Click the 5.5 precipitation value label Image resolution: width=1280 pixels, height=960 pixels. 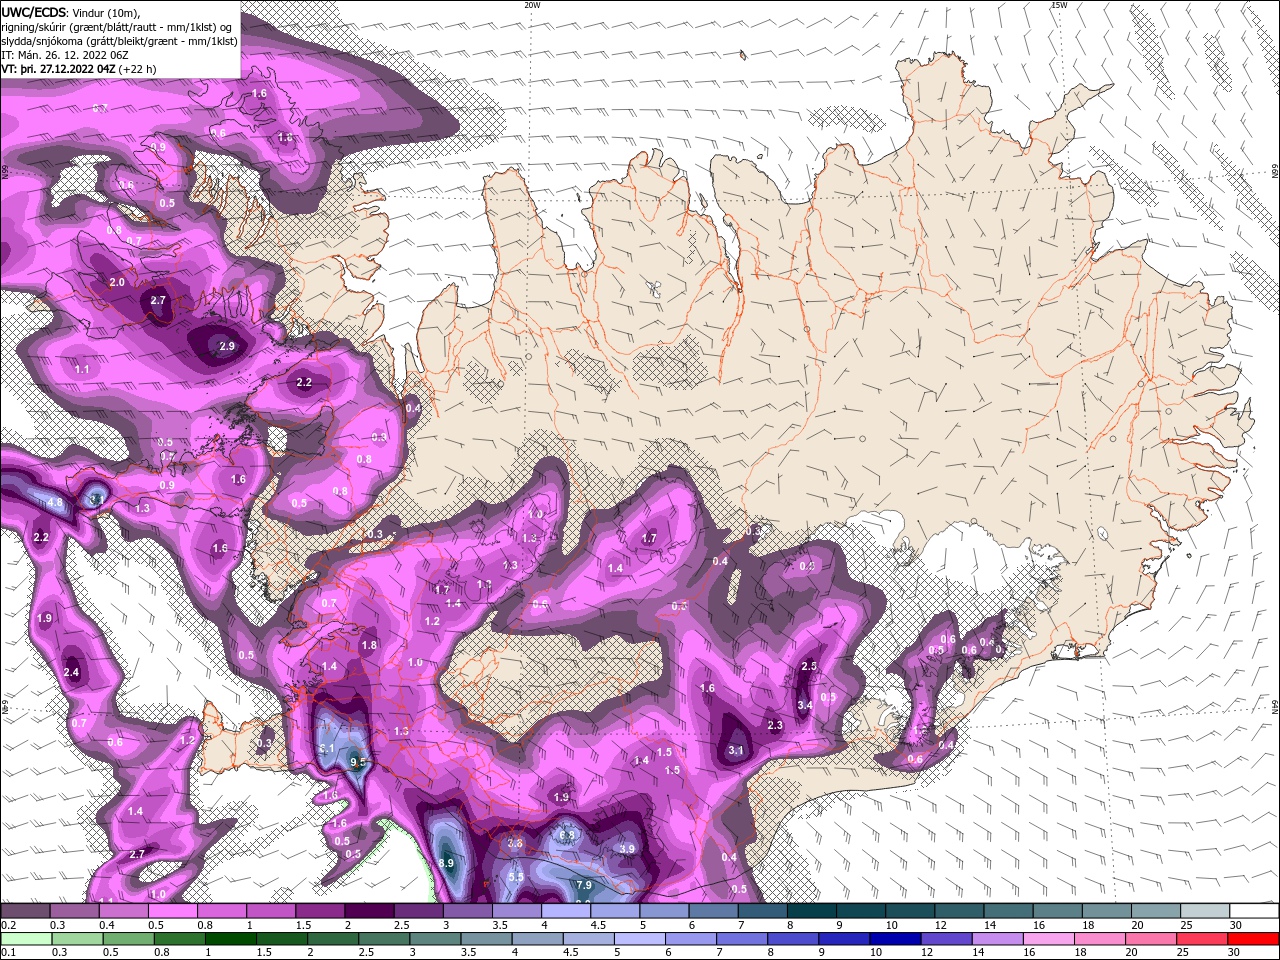(516, 877)
